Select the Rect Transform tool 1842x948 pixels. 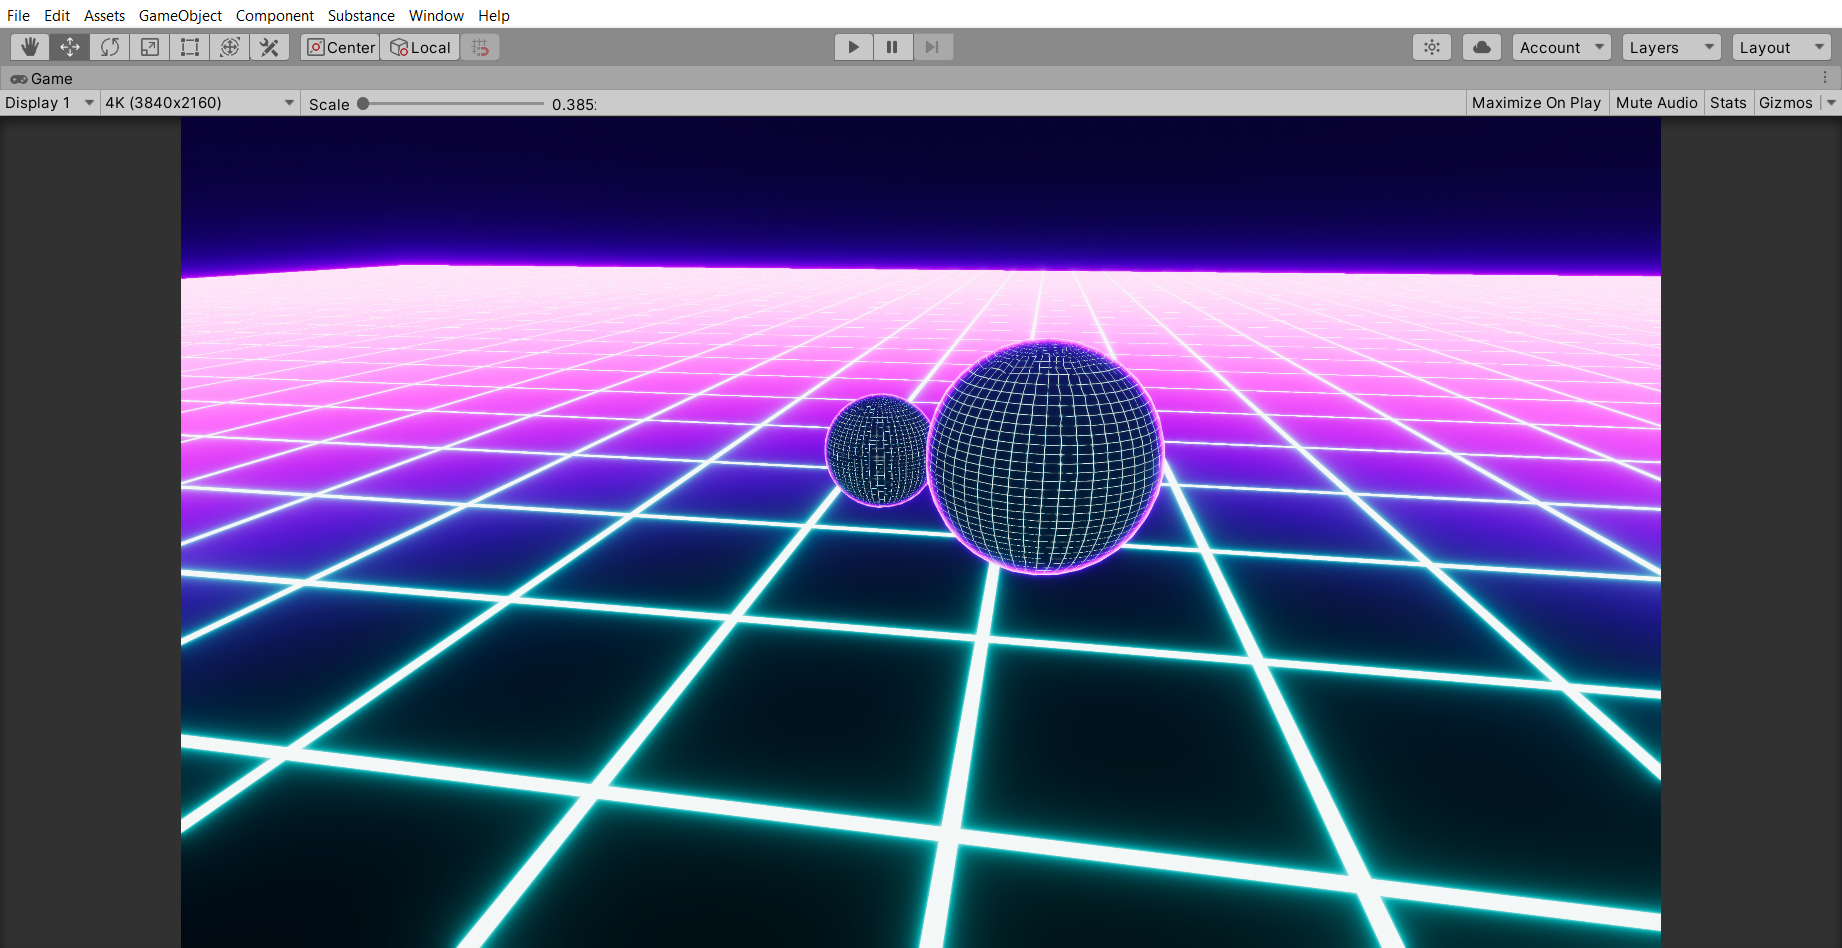pos(190,47)
